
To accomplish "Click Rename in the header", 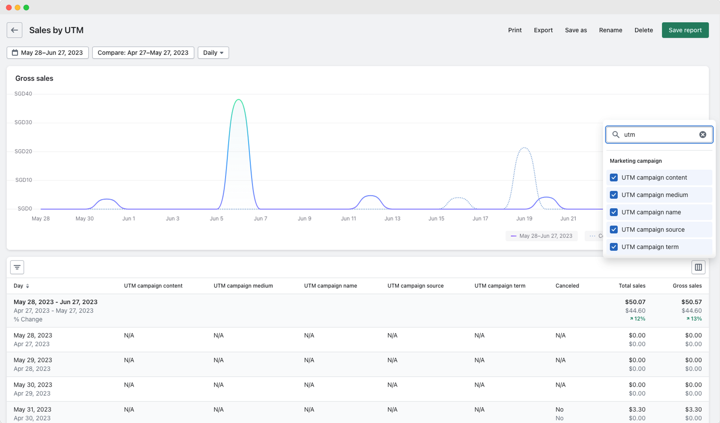I will 610,30.
